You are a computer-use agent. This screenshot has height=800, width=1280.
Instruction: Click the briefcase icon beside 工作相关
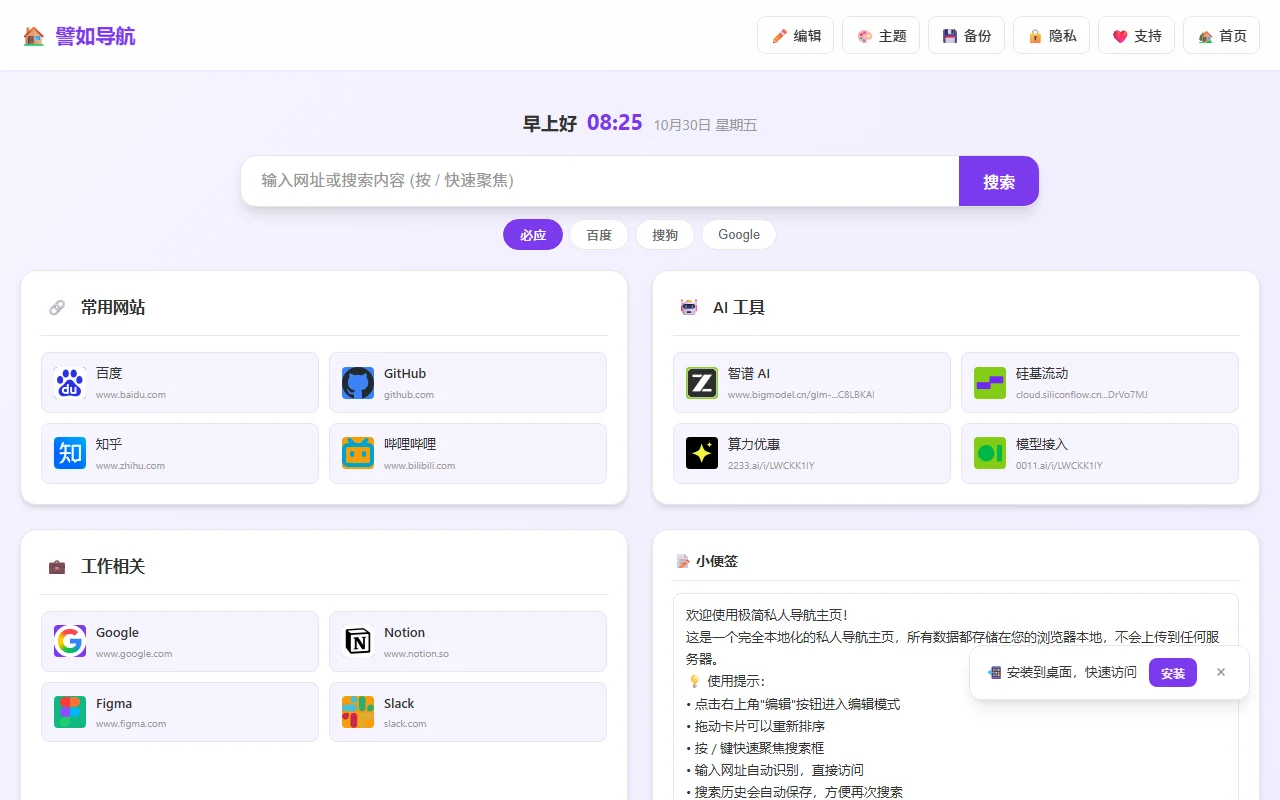pos(57,567)
